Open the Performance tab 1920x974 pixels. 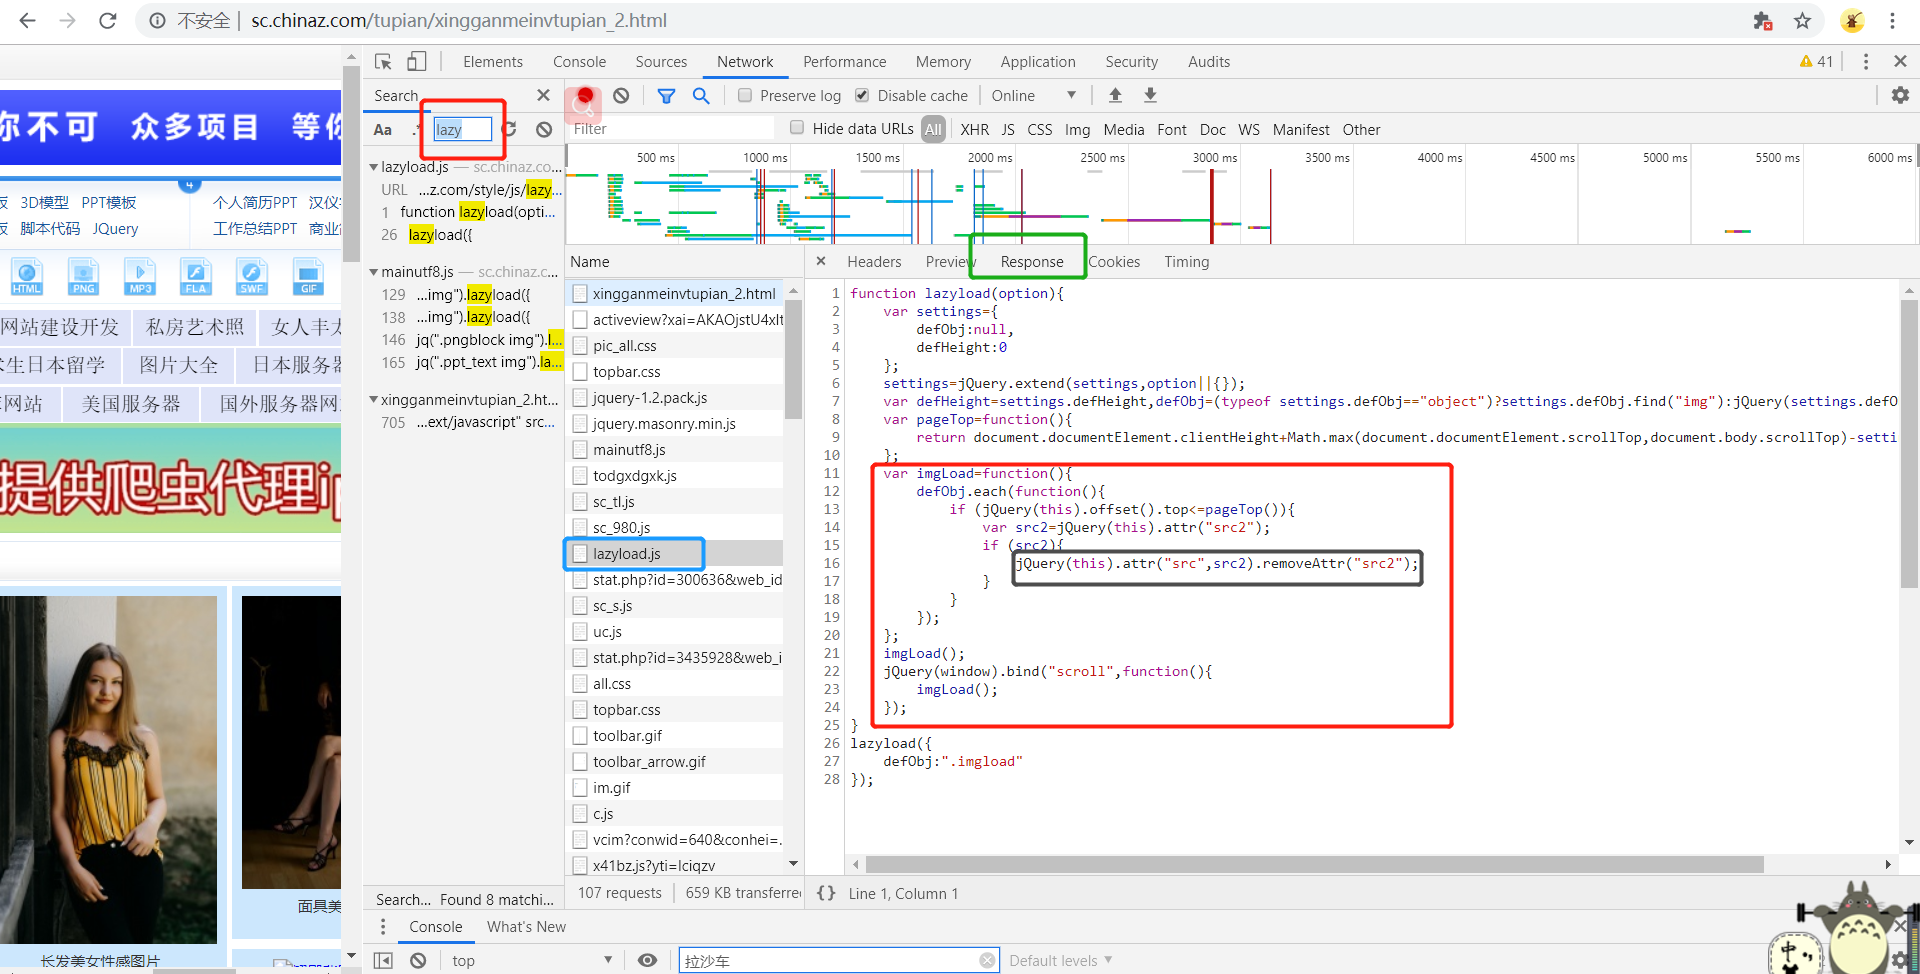click(845, 62)
